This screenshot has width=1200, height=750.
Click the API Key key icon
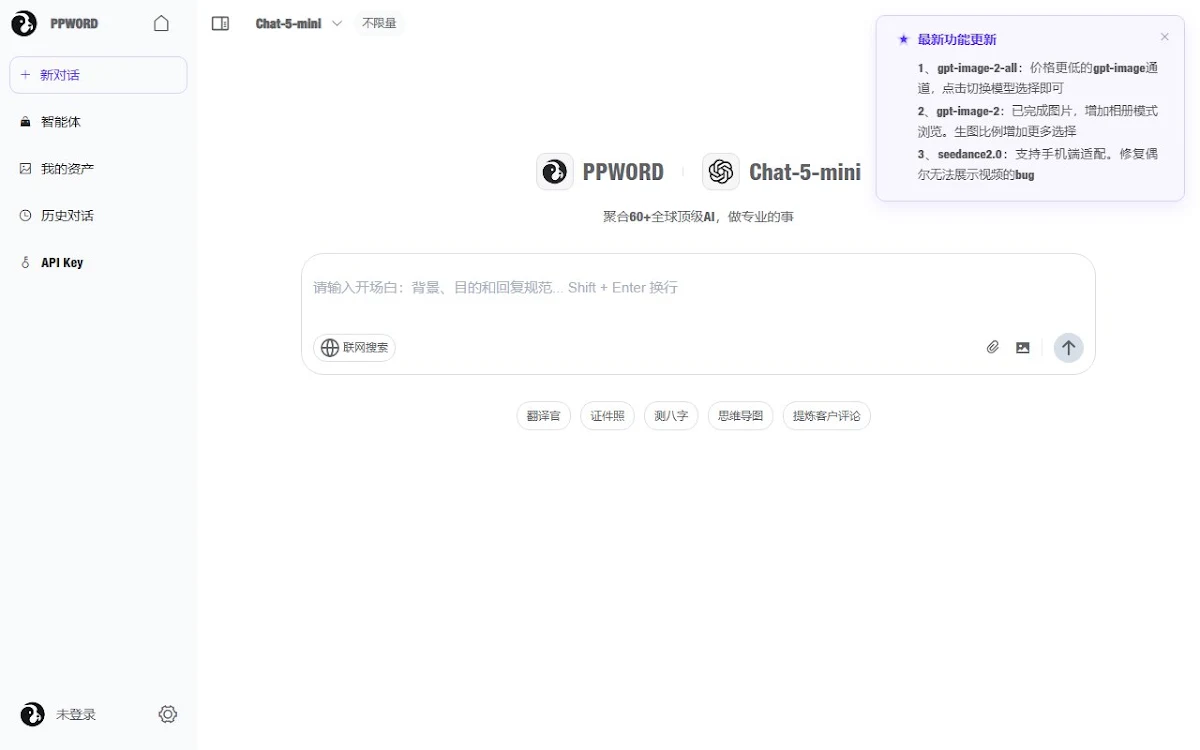[26, 263]
